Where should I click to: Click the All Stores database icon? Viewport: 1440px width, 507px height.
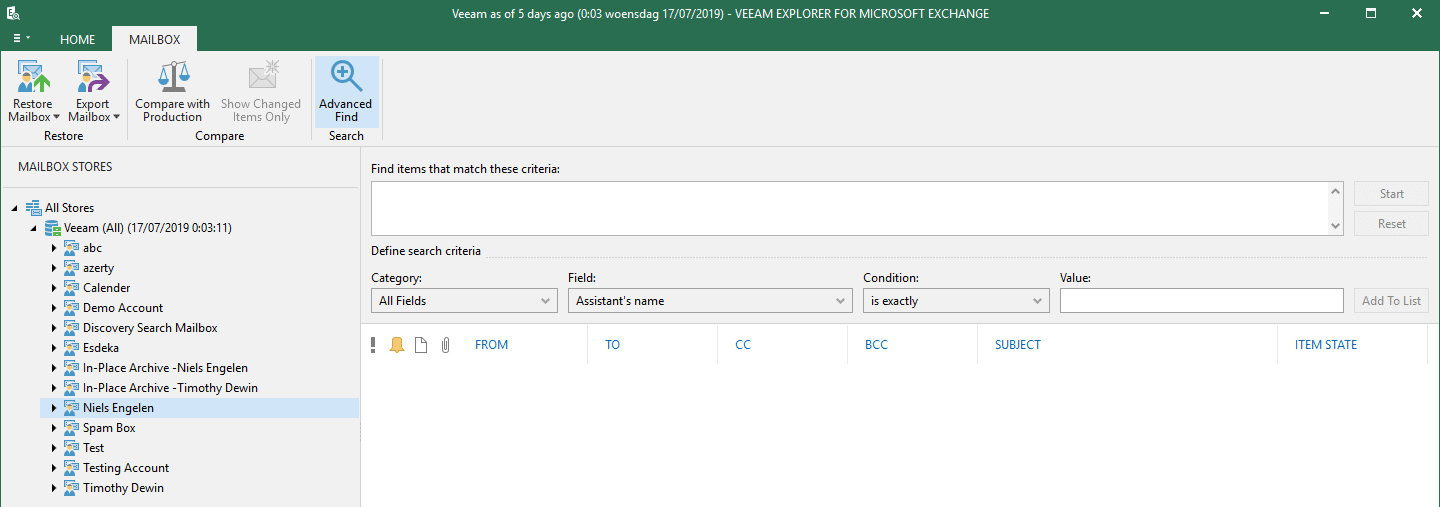click(34, 208)
